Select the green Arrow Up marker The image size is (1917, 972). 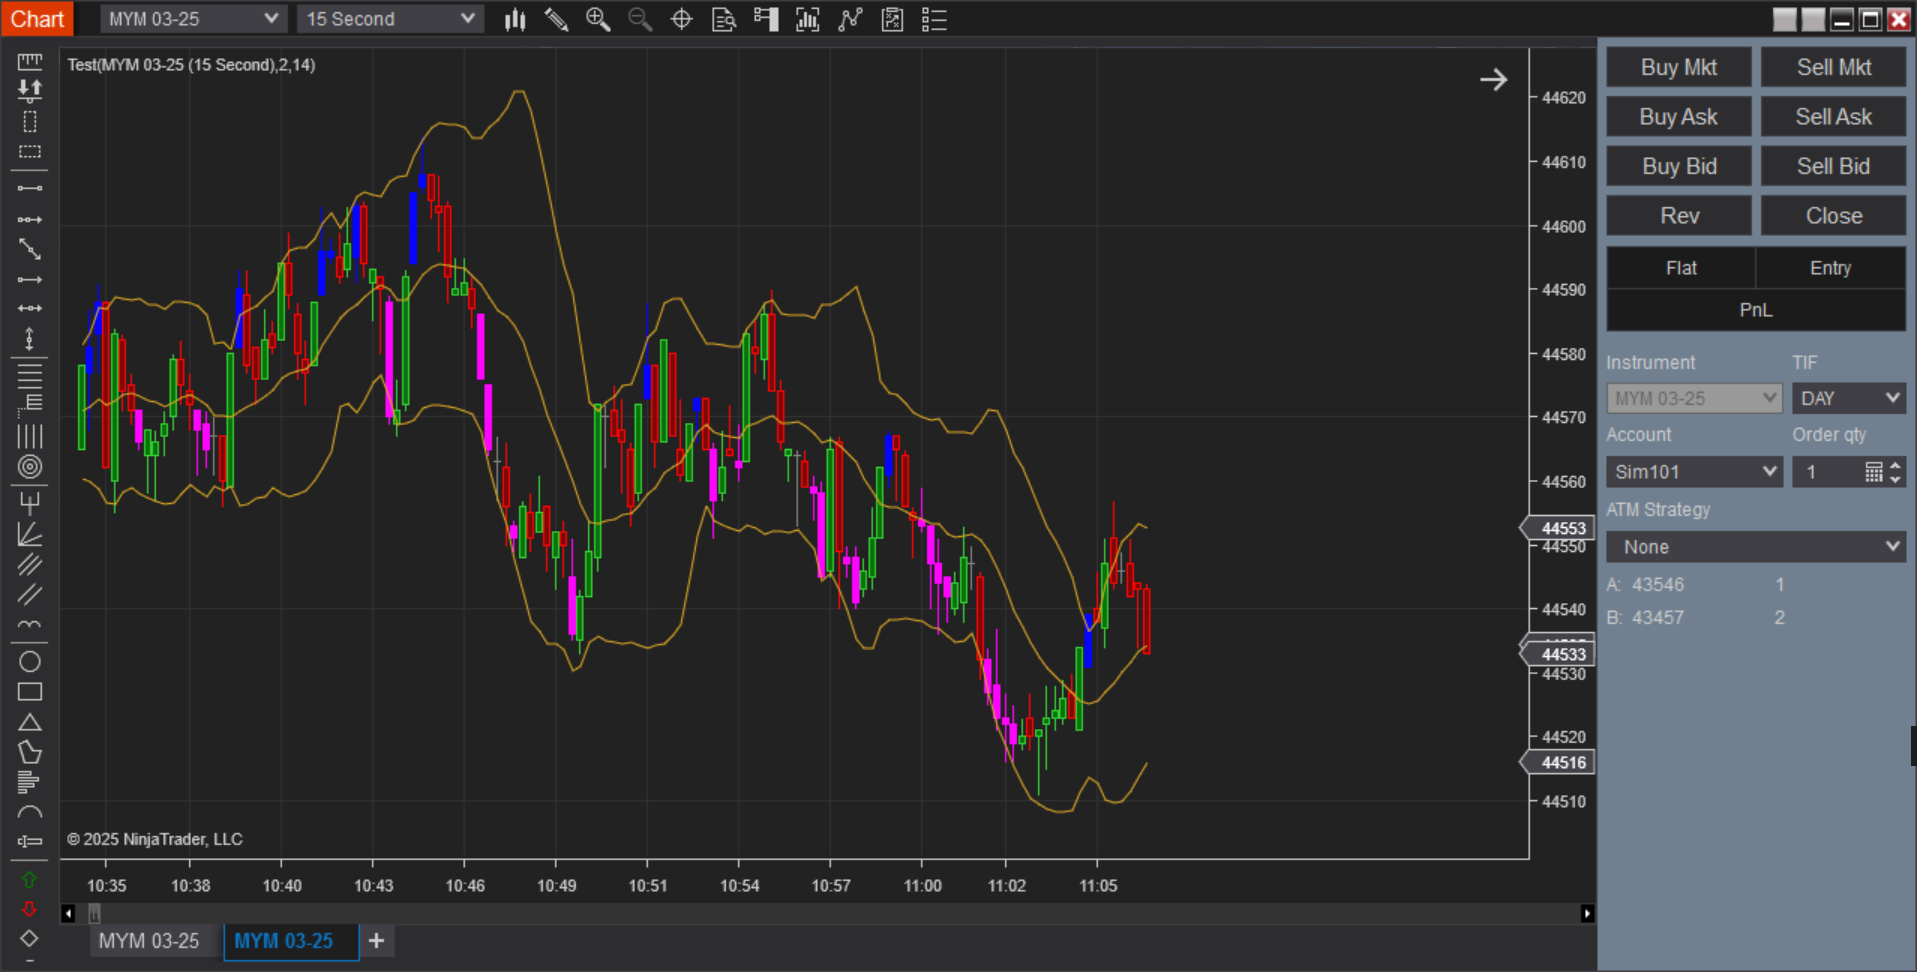(29, 880)
